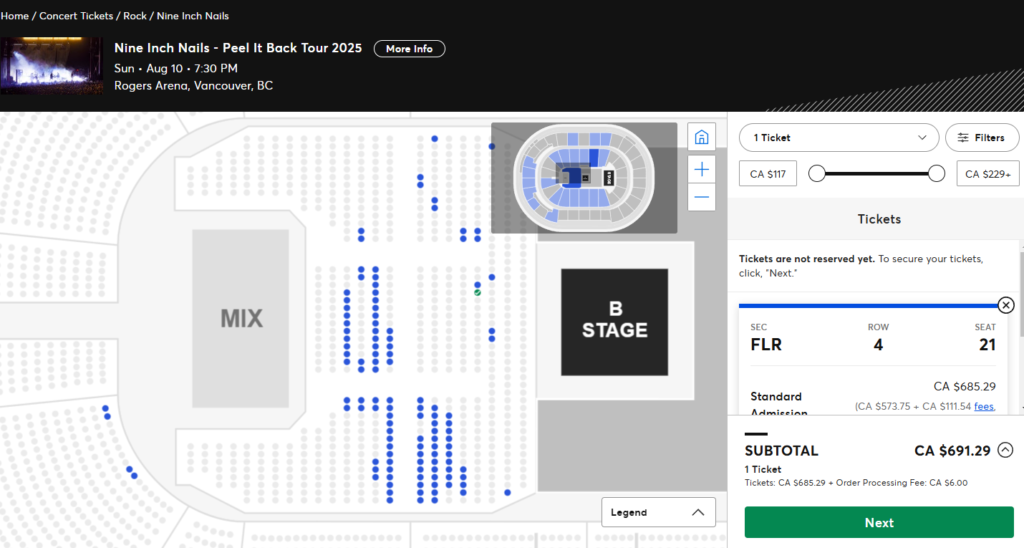Expand the Legend panel
1024x548 pixels.
(658, 512)
